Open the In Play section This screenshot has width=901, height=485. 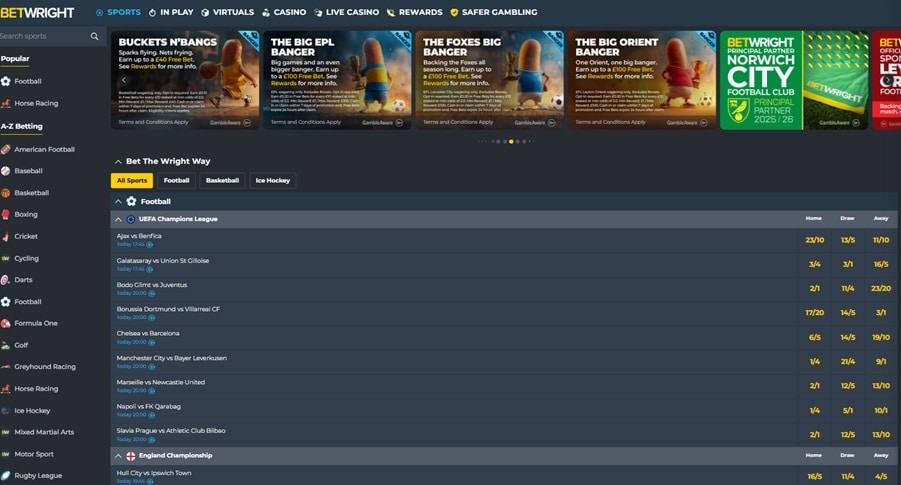coord(171,12)
